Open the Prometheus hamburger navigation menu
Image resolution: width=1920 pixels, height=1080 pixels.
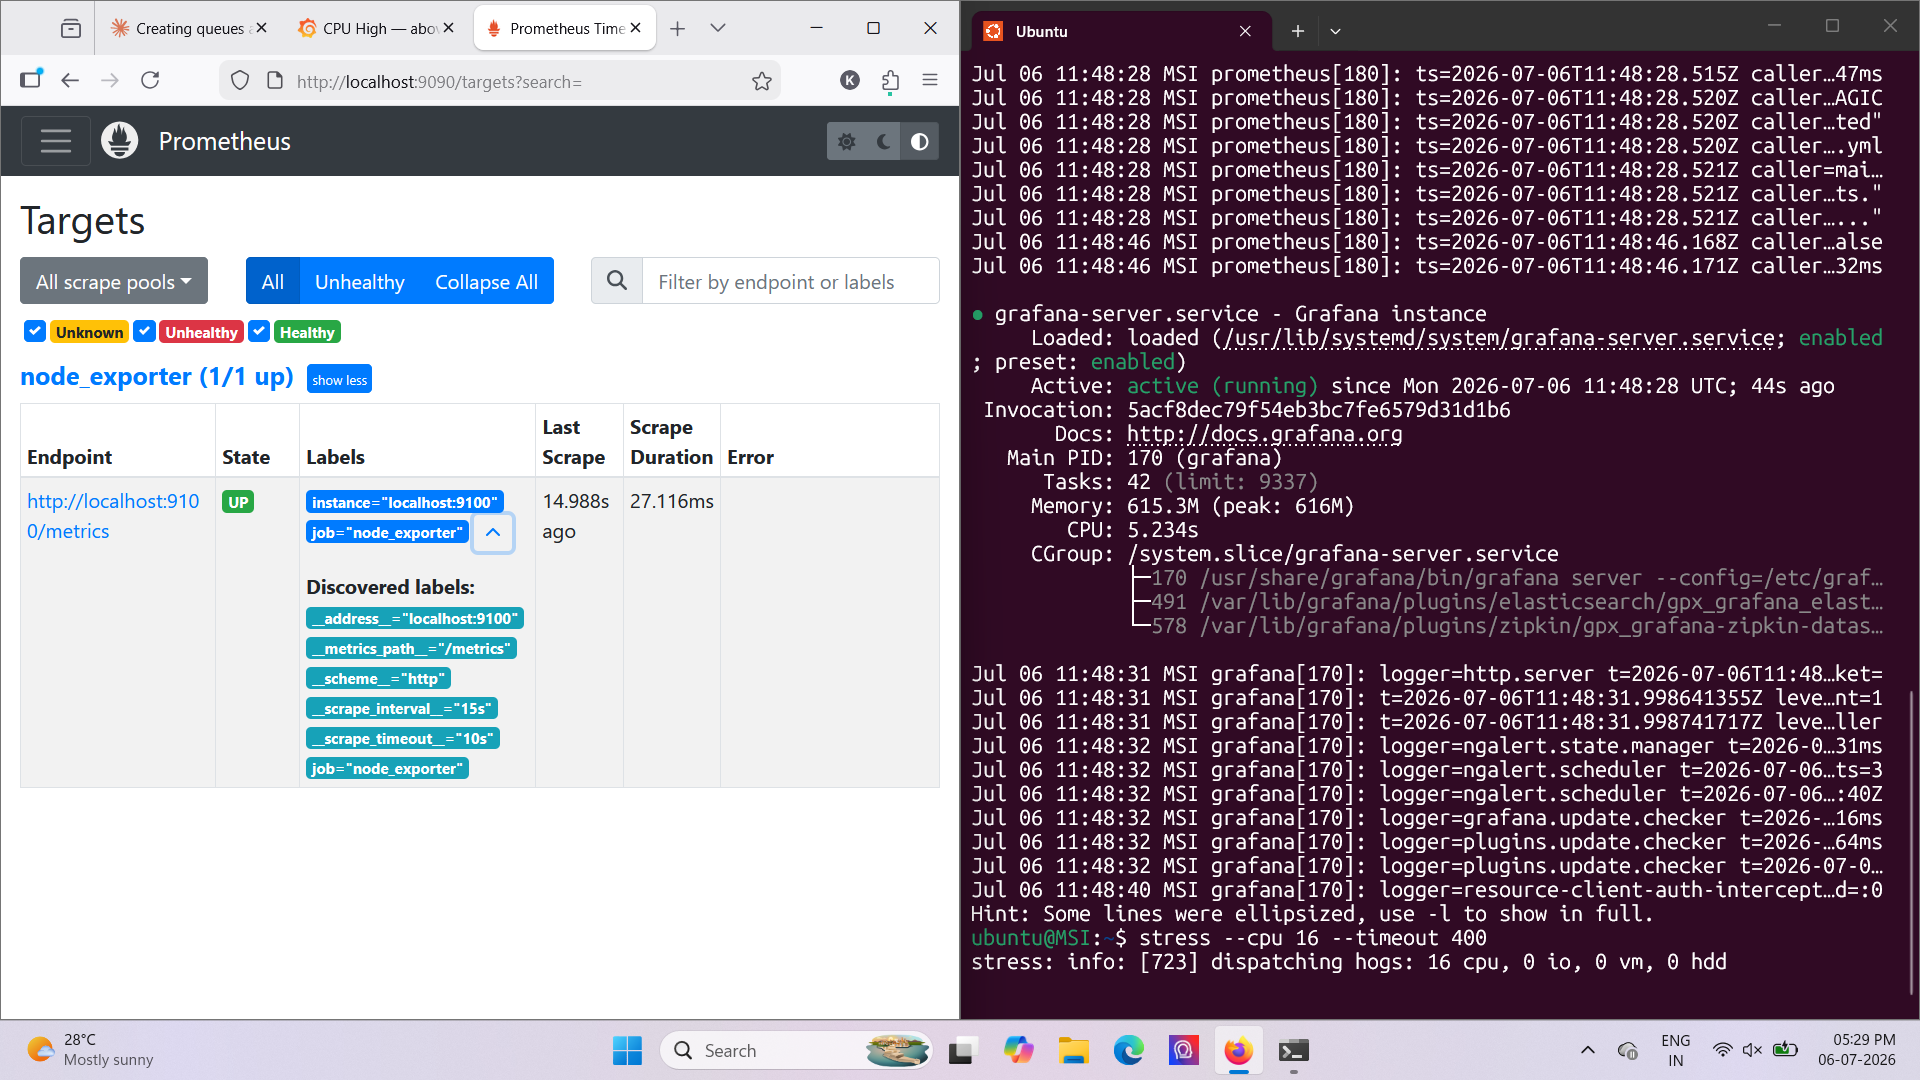56,141
